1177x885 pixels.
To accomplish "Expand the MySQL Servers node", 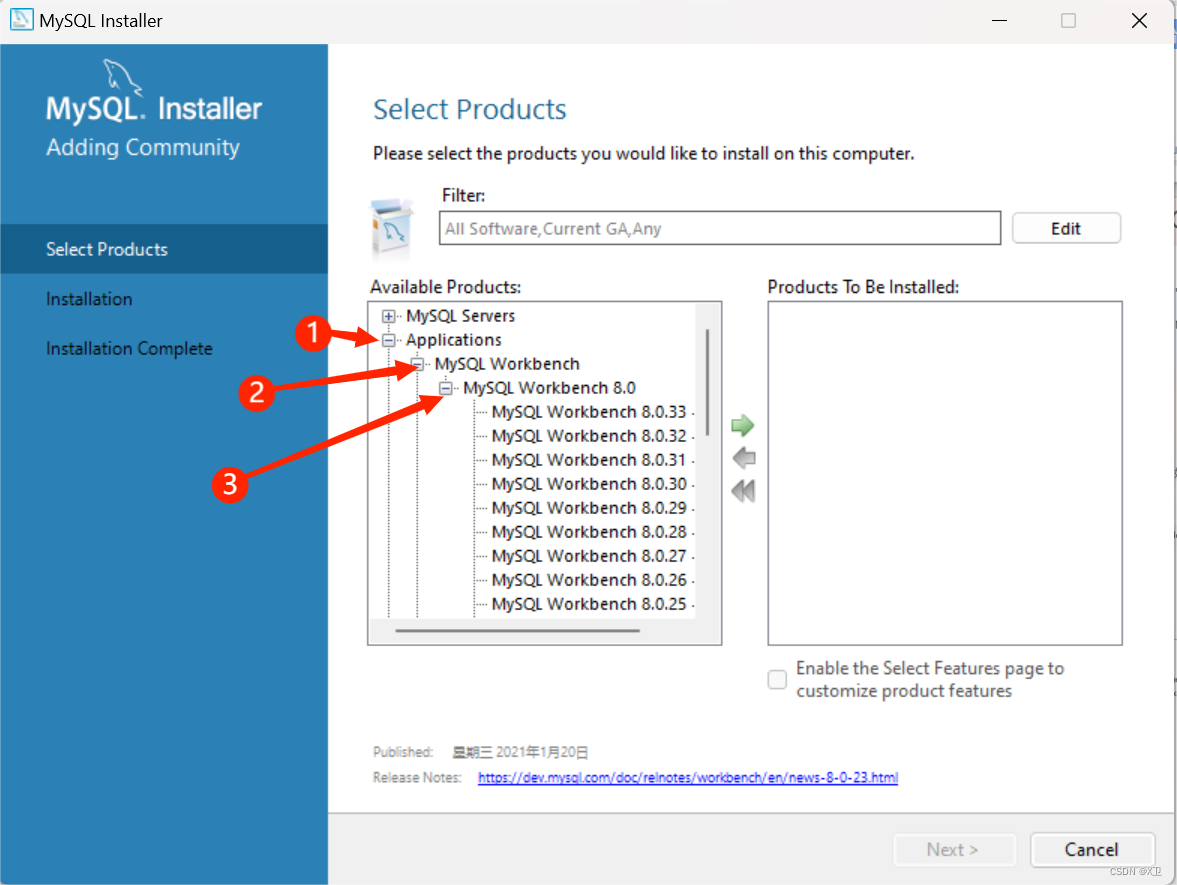I will click(x=388, y=315).
